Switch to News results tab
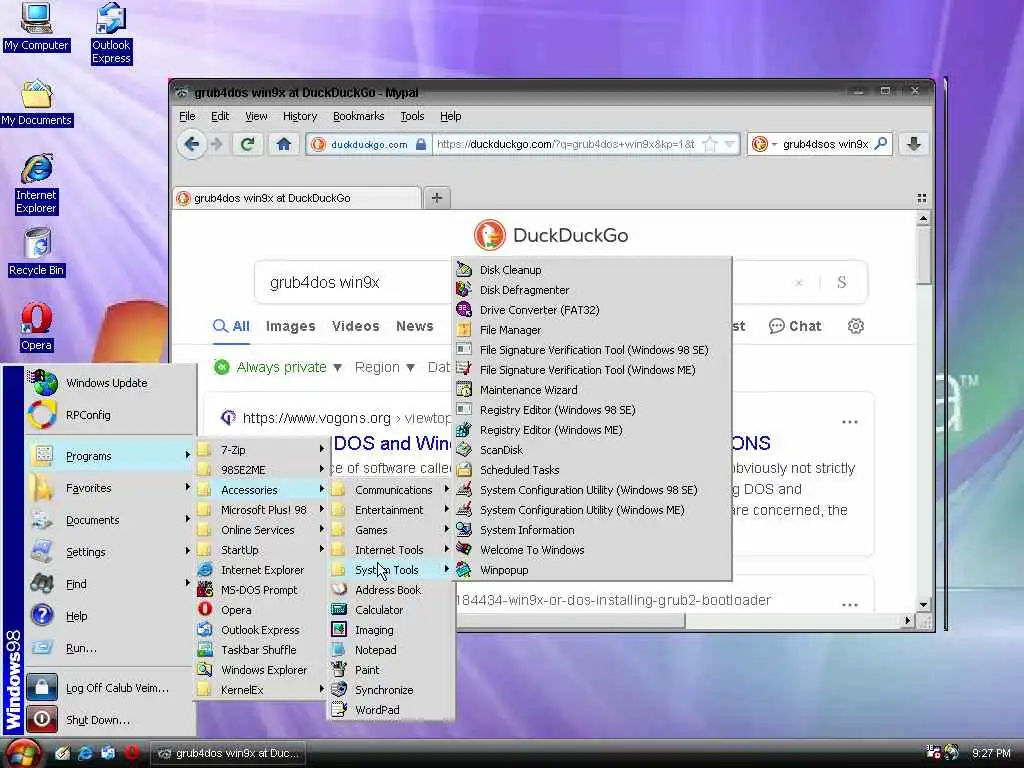 [x=415, y=326]
